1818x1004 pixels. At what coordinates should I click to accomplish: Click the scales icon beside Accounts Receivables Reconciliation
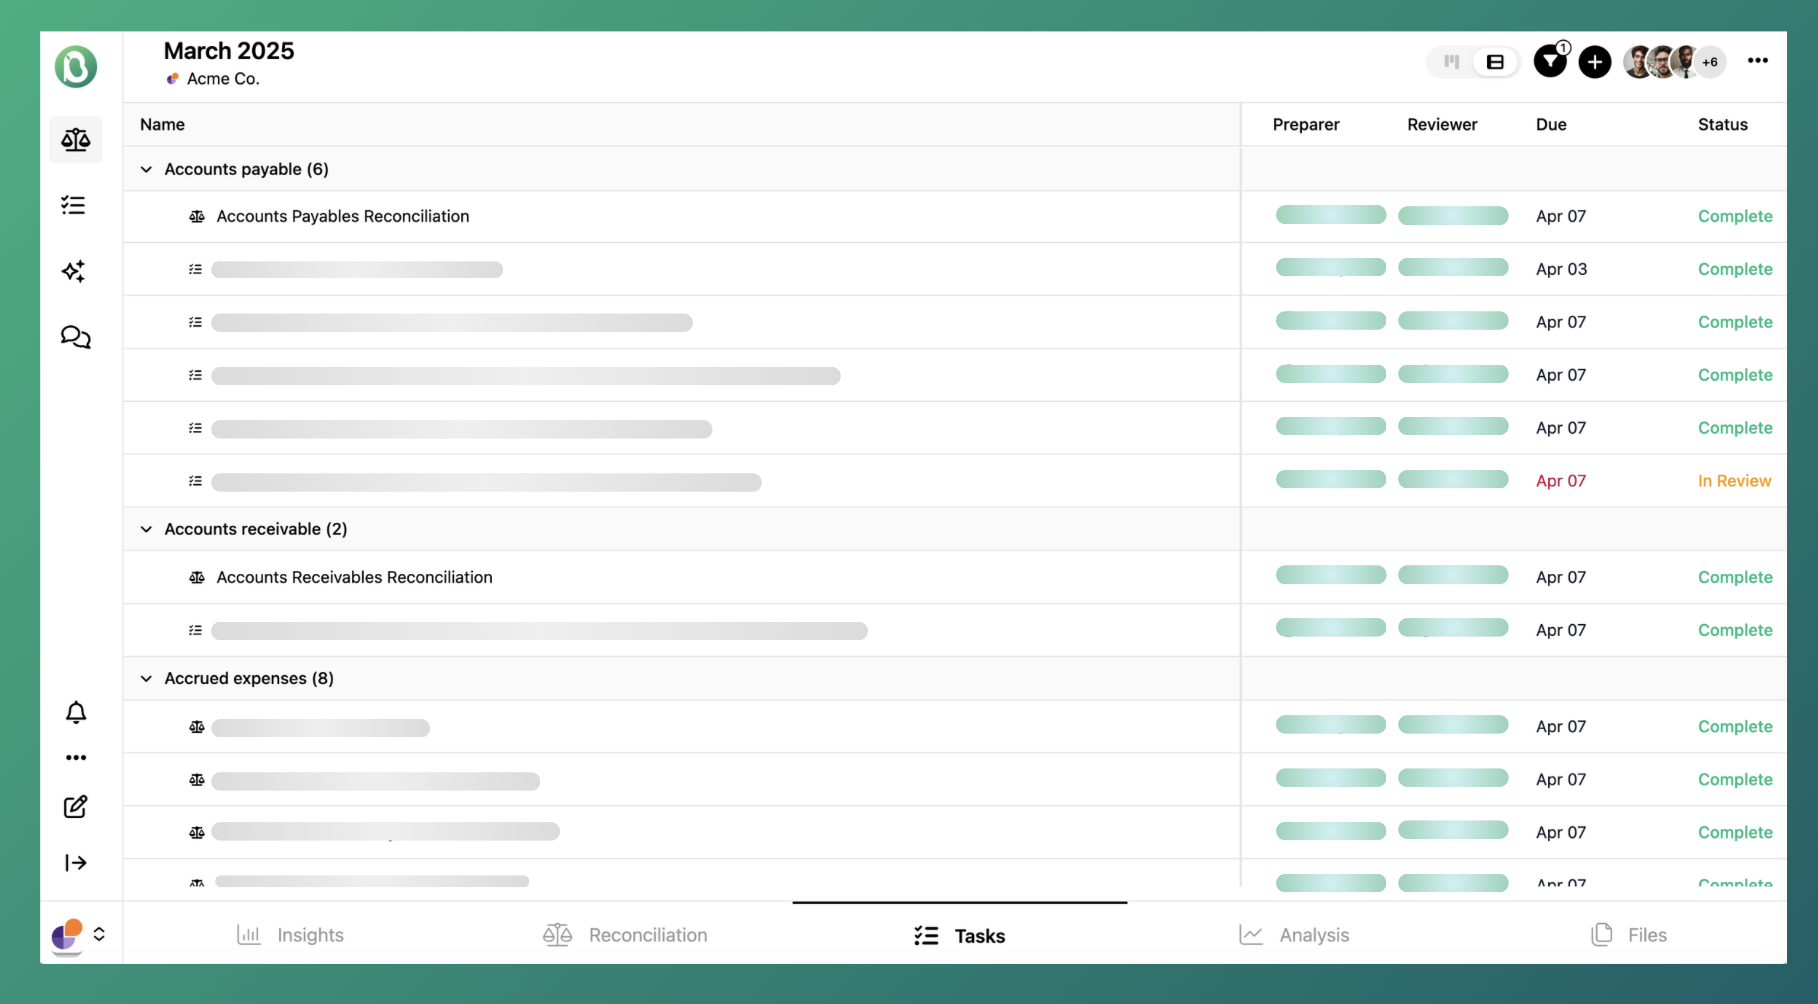197,578
